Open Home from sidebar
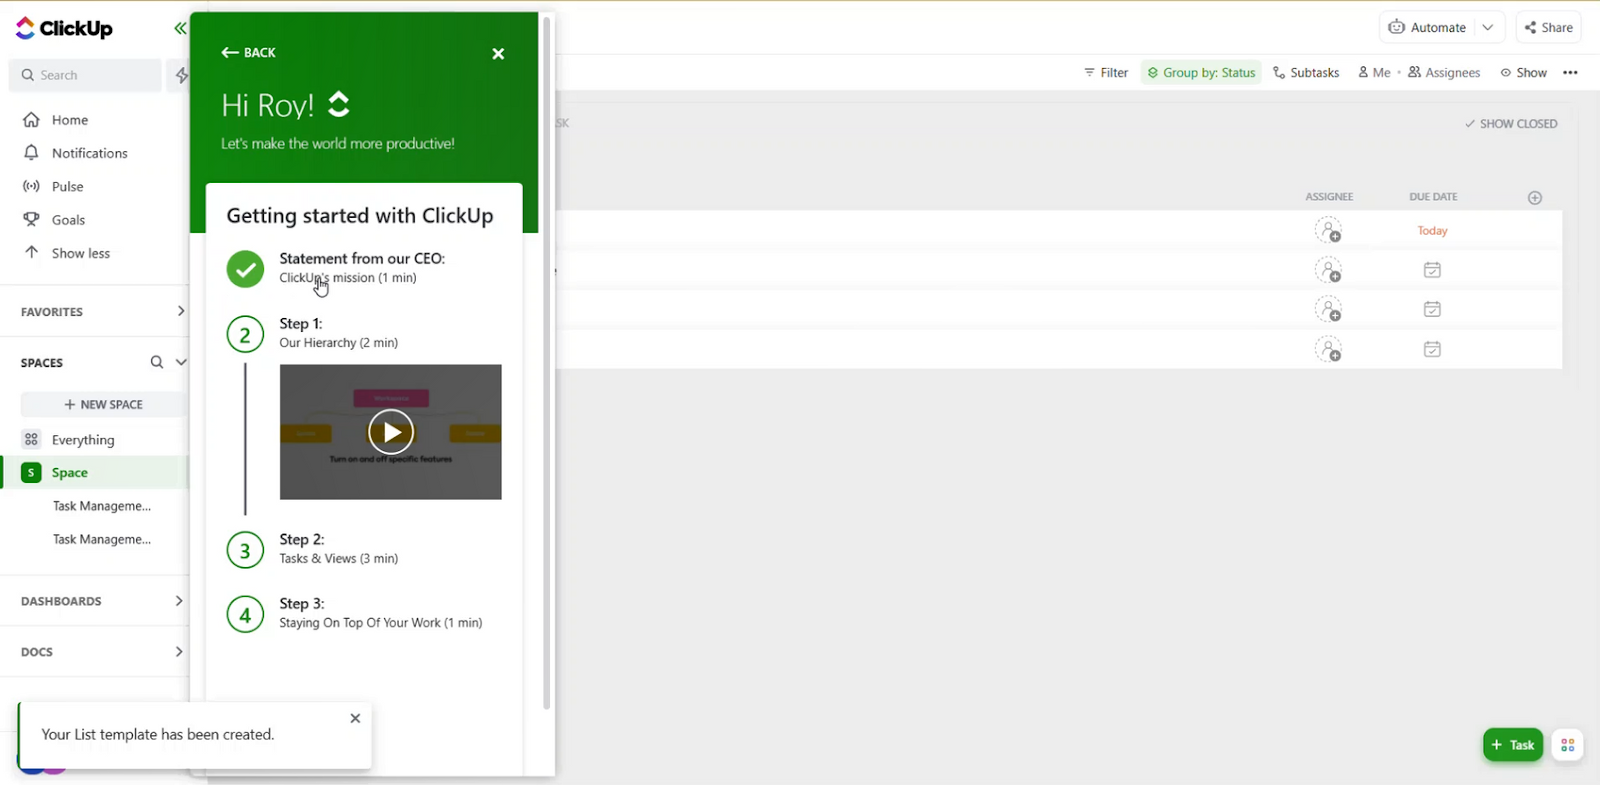1600x785 pixels. (70, 120)
